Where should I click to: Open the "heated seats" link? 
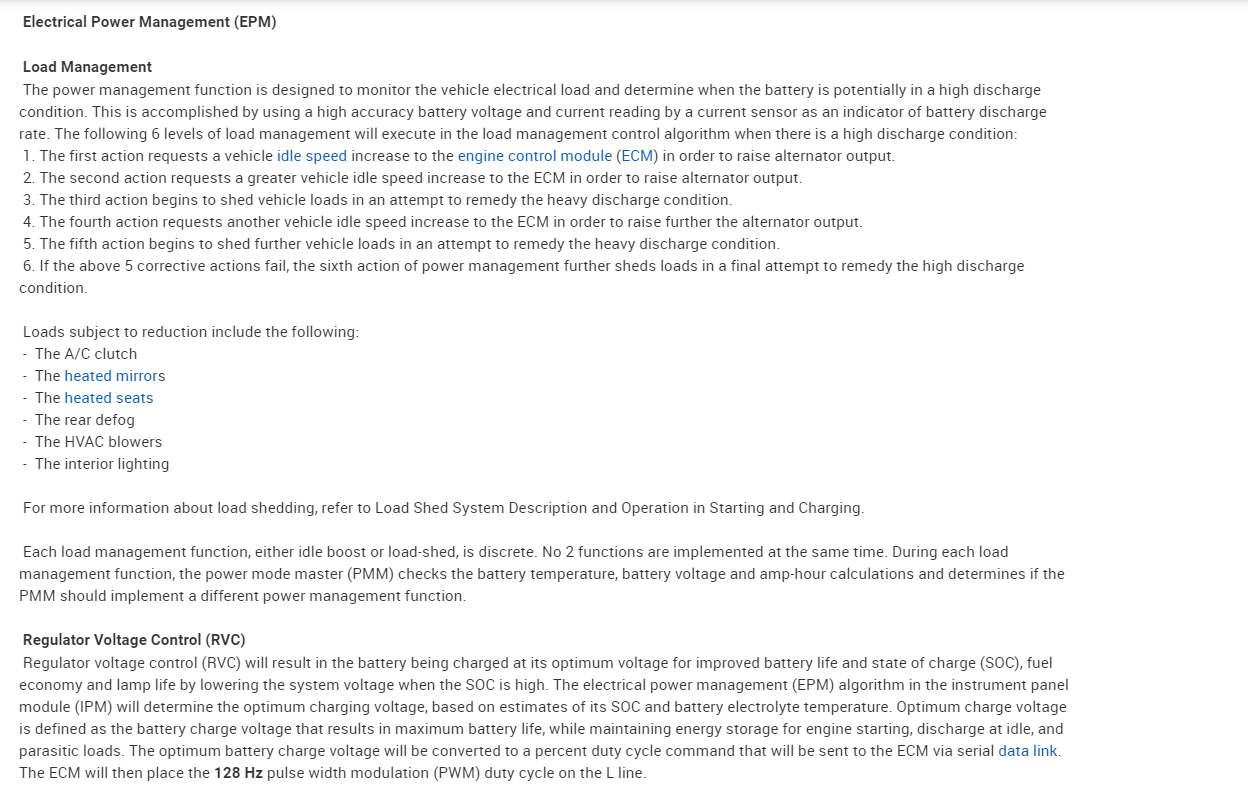pos(109,398)
